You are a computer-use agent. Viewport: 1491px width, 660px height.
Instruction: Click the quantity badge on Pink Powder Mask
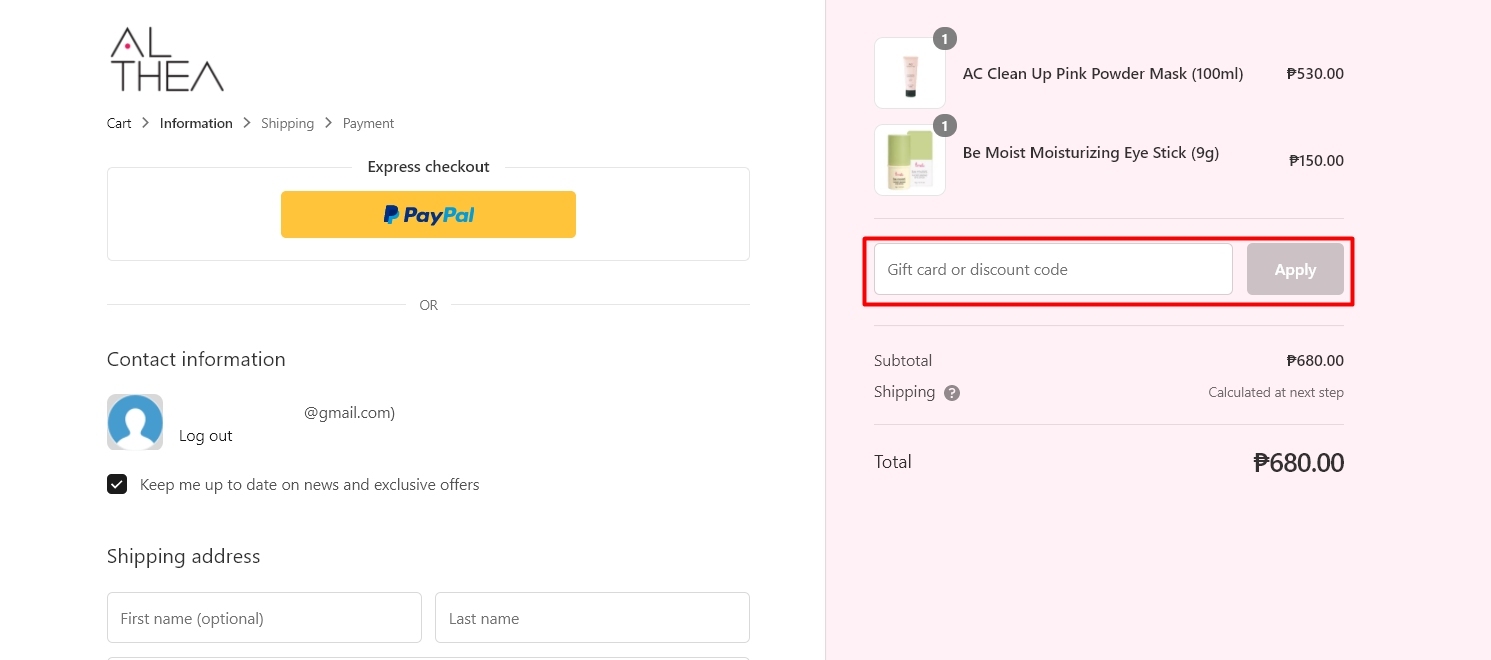[x=945, y=38]
